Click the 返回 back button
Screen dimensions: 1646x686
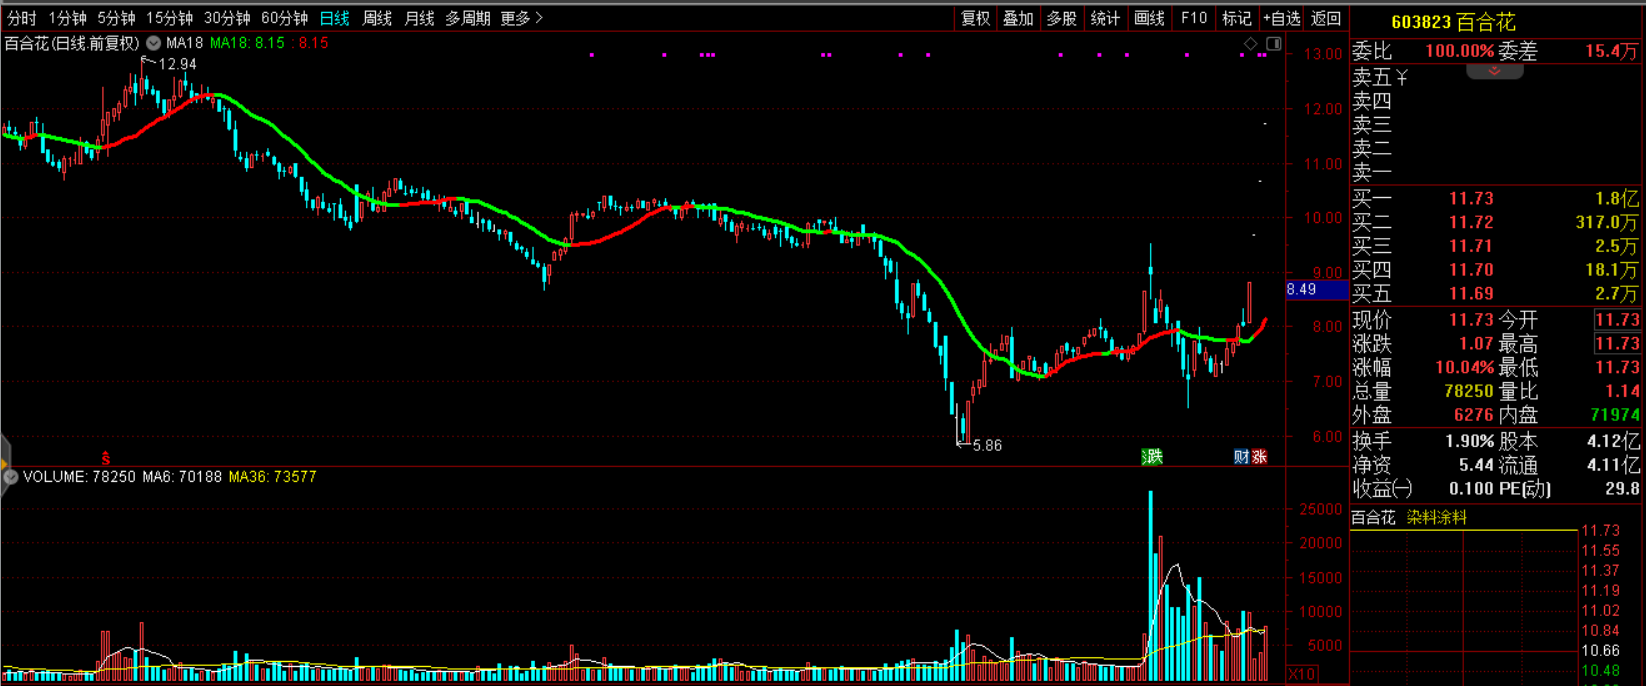click(1325, 18)
